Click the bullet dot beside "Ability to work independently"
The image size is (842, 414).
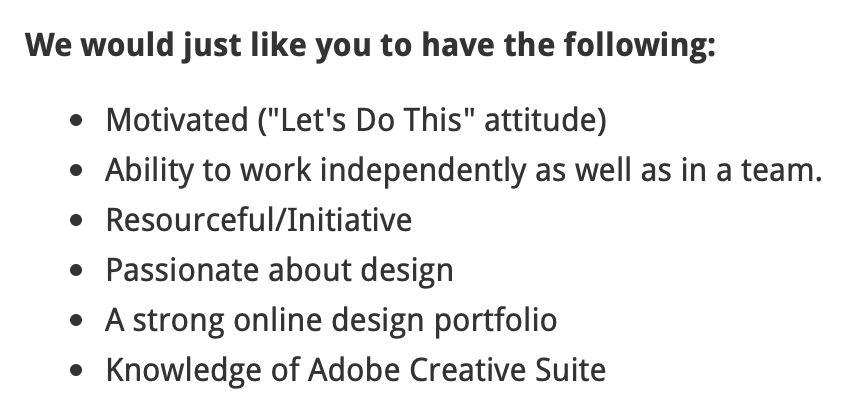click(77, 170)
